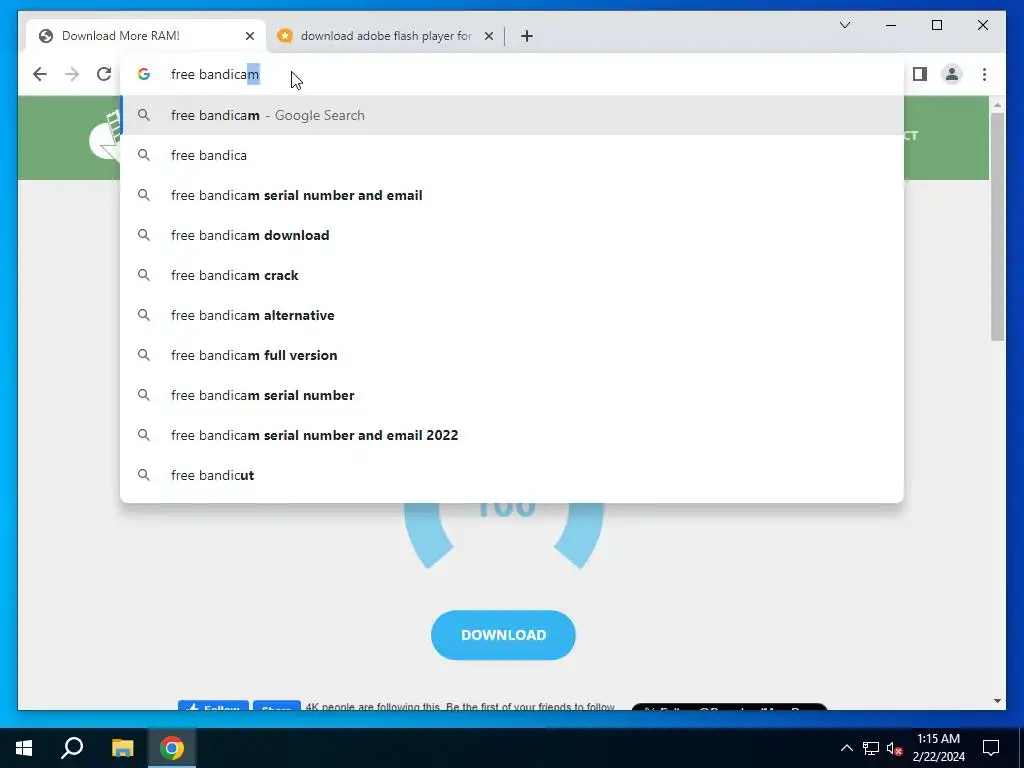Click the browser forward arrow

(x=72, y=74)
